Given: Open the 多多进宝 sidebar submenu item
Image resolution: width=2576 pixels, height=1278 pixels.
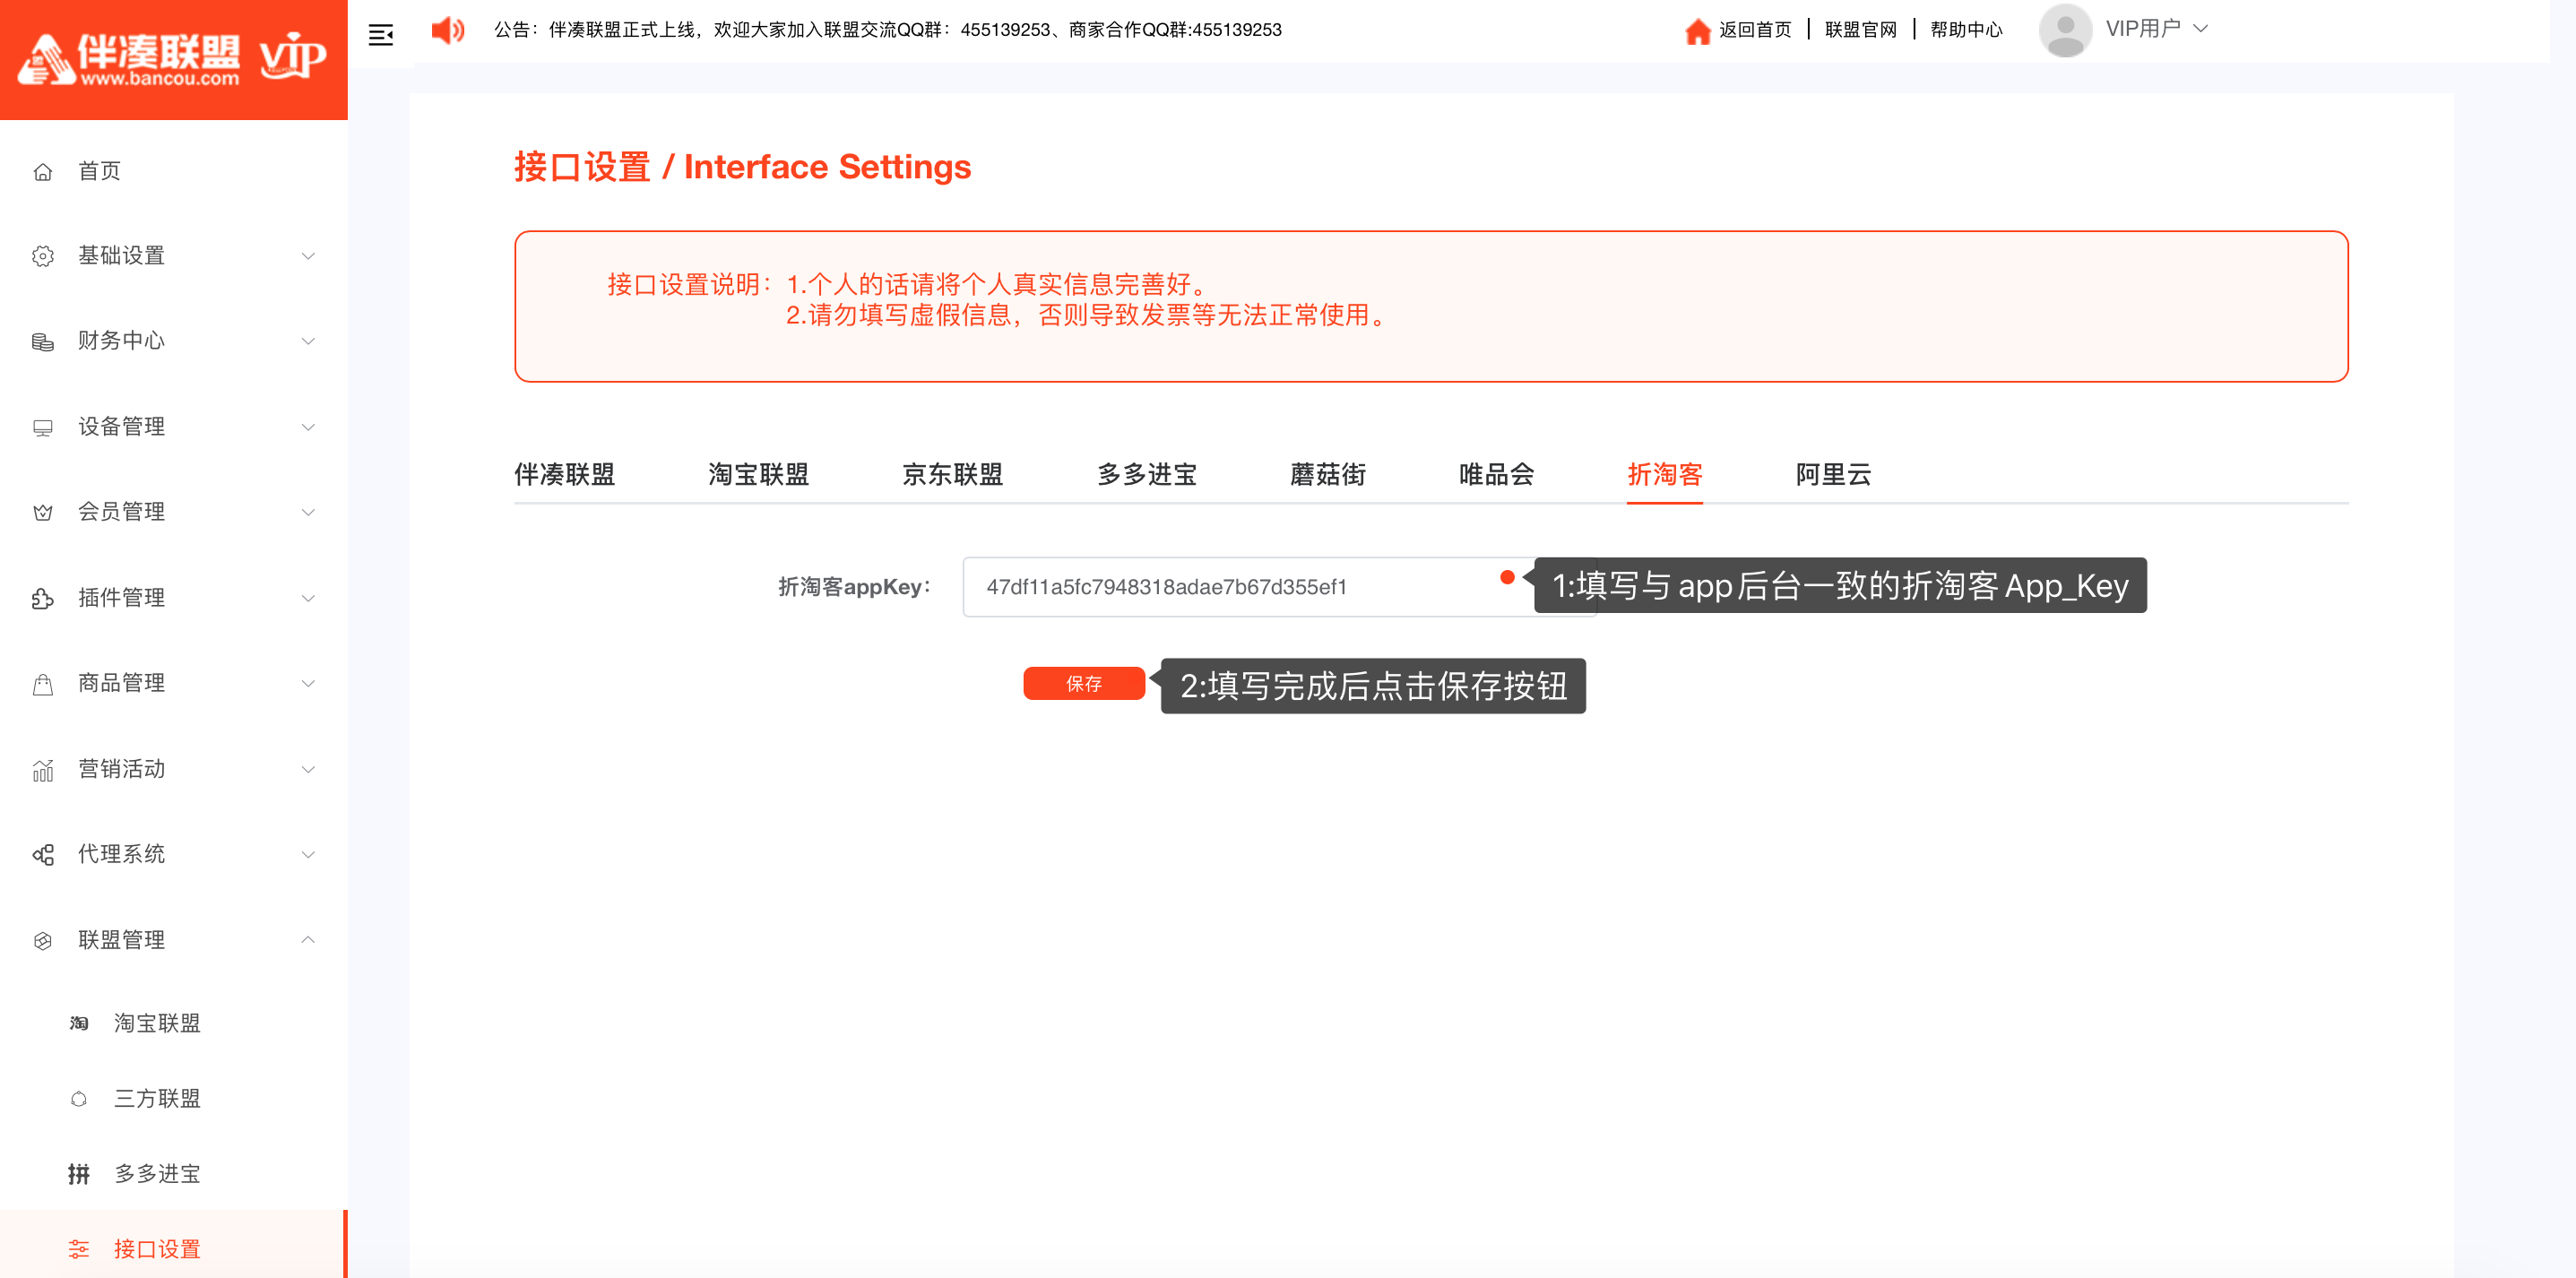Looking at the screenshot, I should (x=157, y=1174).
